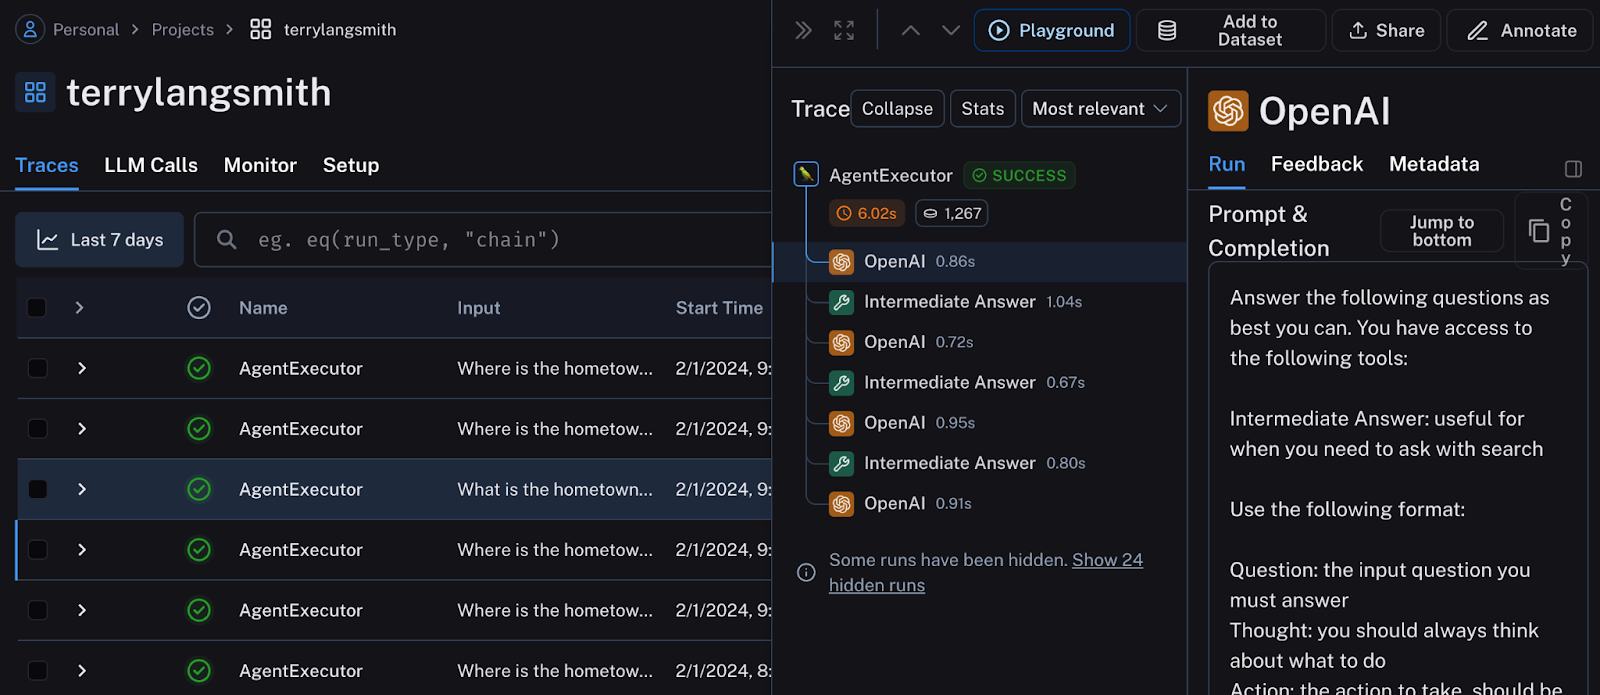
Task: Expand the trace panel to fullscreen
Action: tap(844, 30)
